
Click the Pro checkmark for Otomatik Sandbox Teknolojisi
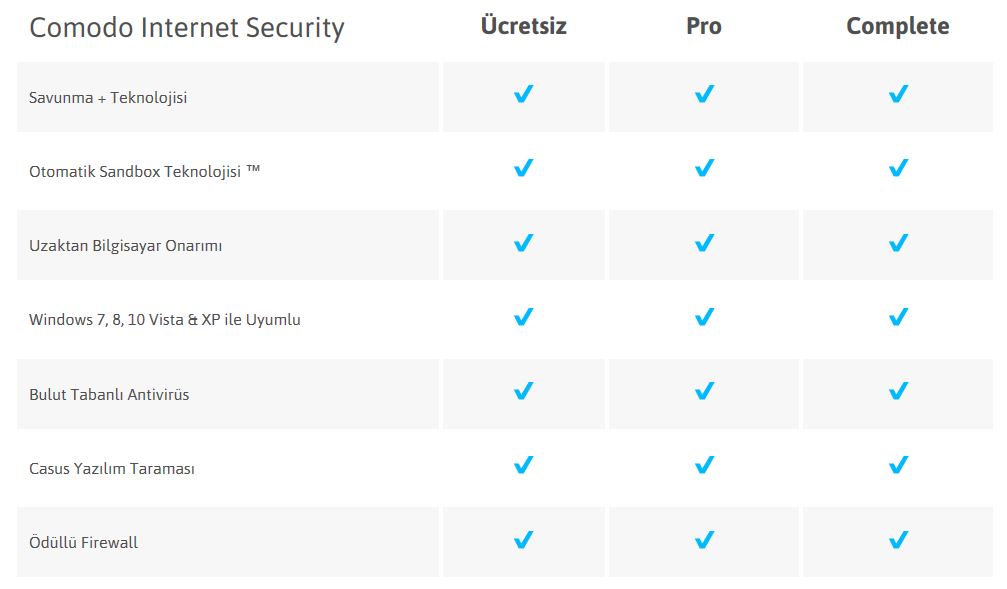[x=705, y=168]
